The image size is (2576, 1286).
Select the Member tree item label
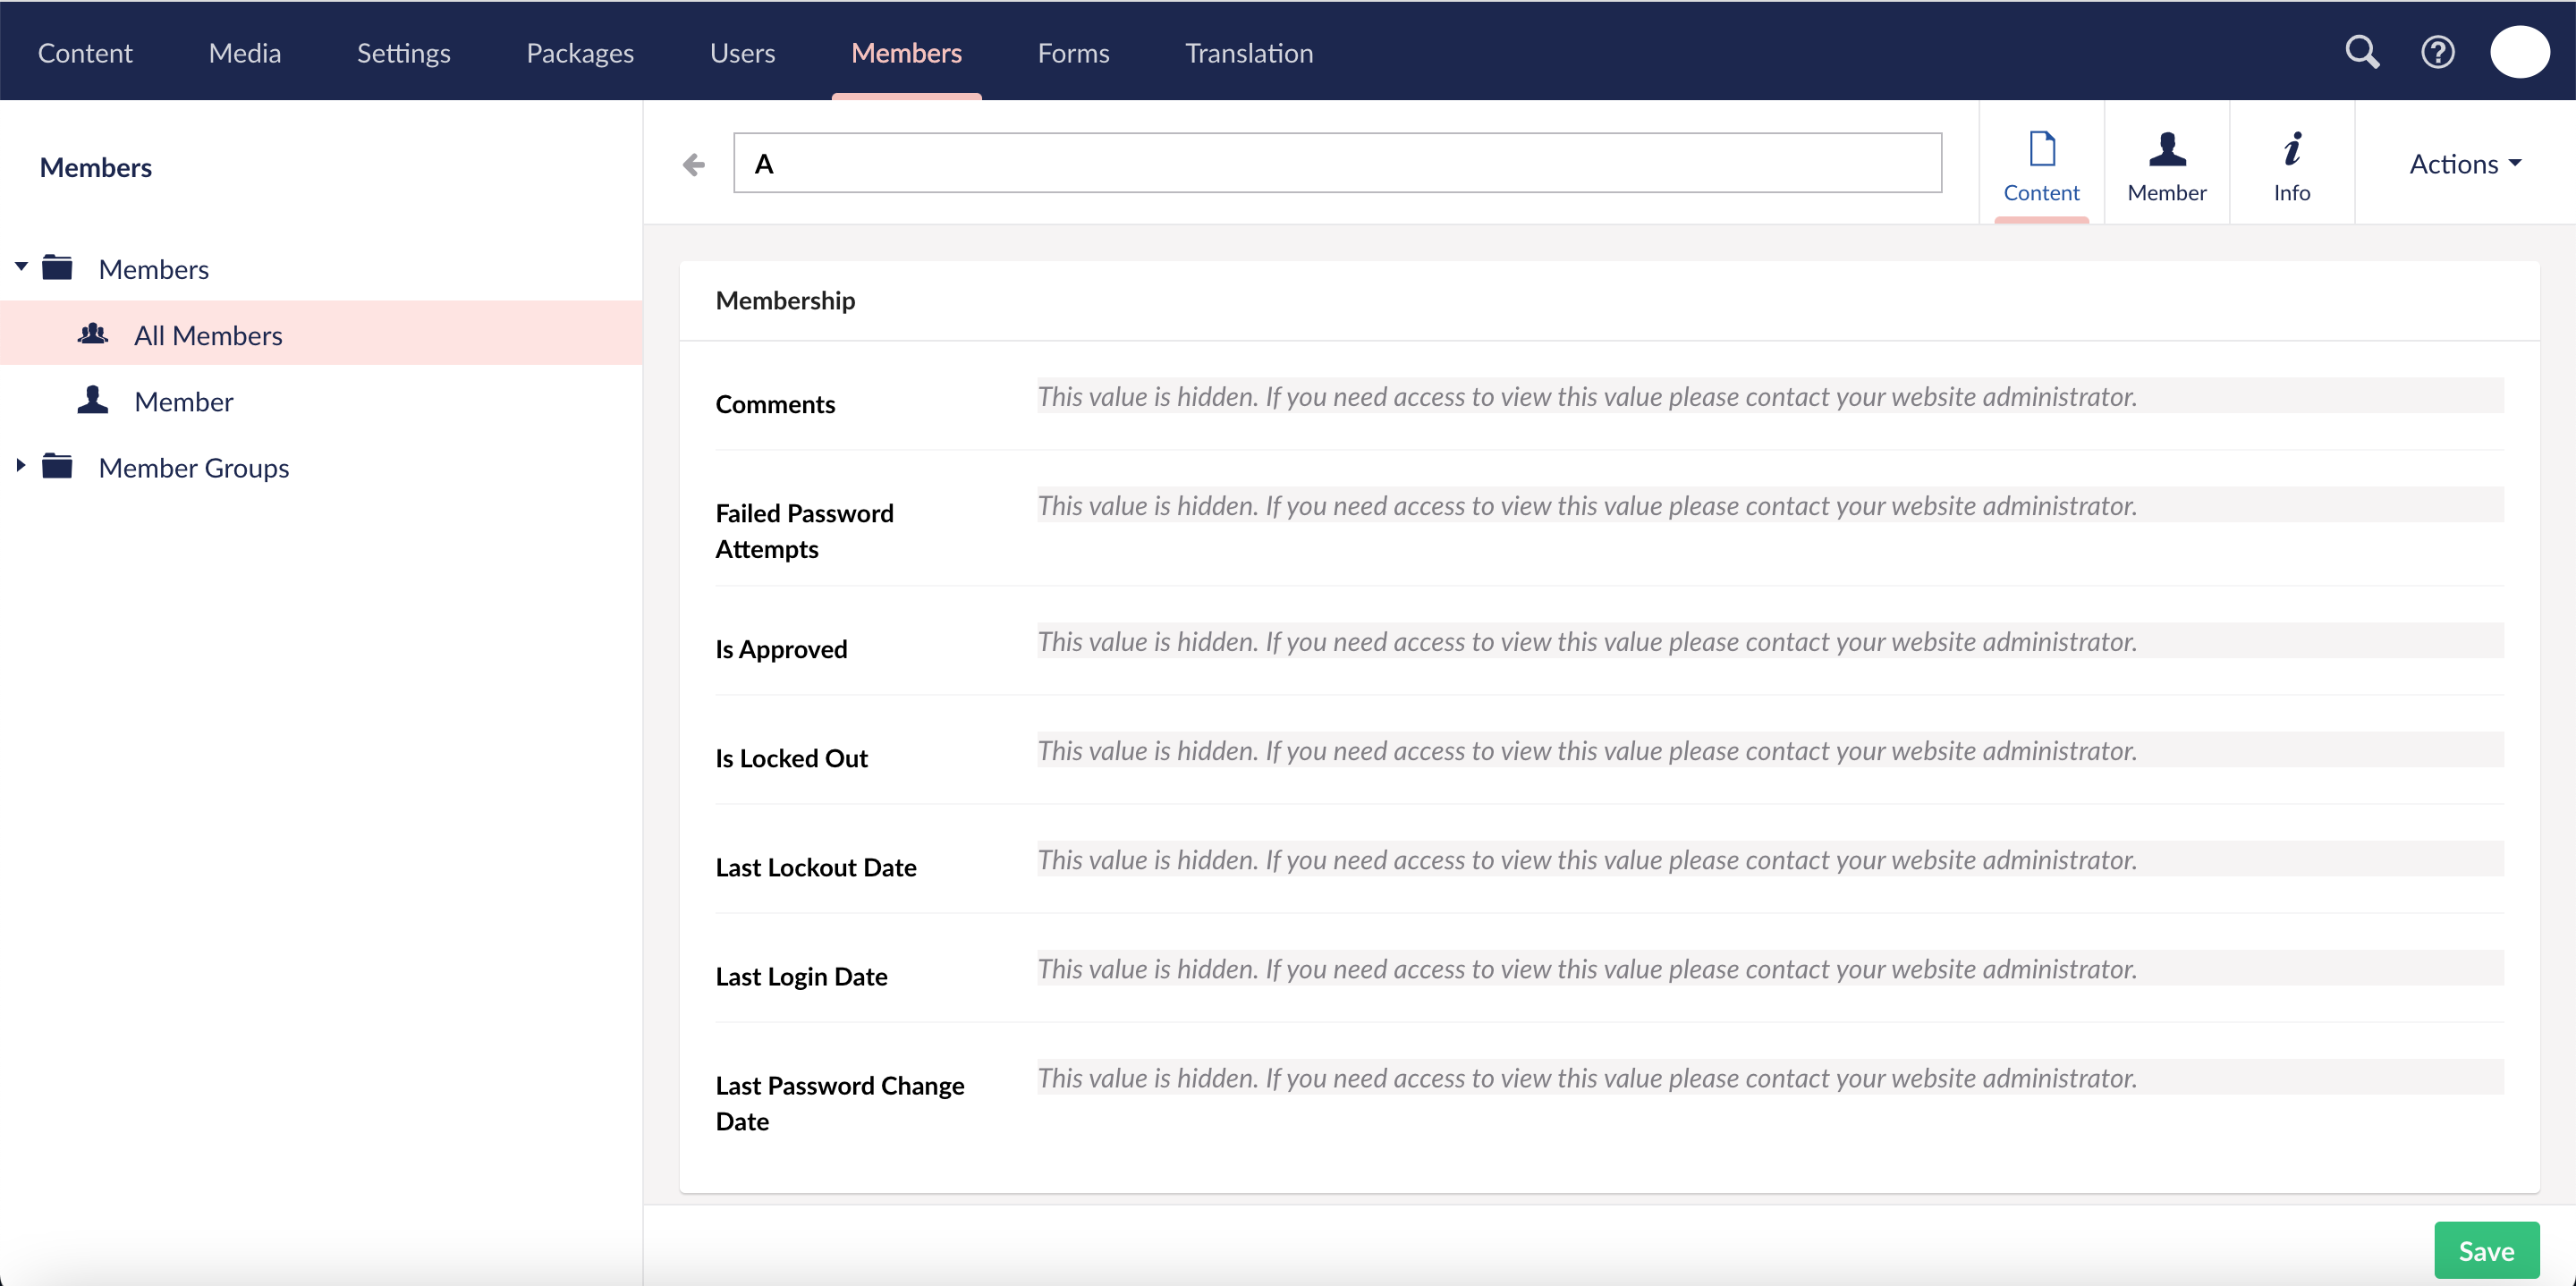pyautogui.click(x=184, y=401)
